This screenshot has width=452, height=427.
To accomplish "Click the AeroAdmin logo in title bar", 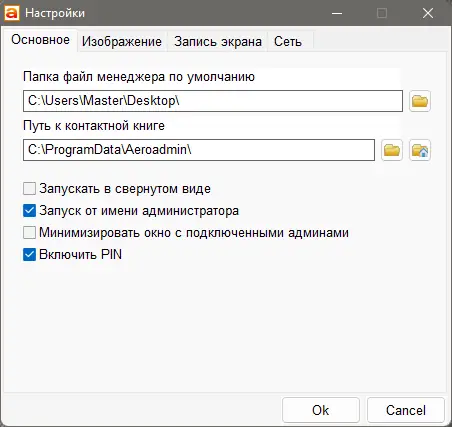I will point(12,13).
